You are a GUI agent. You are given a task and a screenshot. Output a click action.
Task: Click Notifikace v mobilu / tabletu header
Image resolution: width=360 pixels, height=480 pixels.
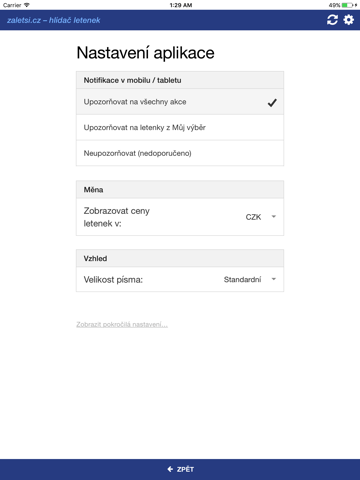pos(180,80)
